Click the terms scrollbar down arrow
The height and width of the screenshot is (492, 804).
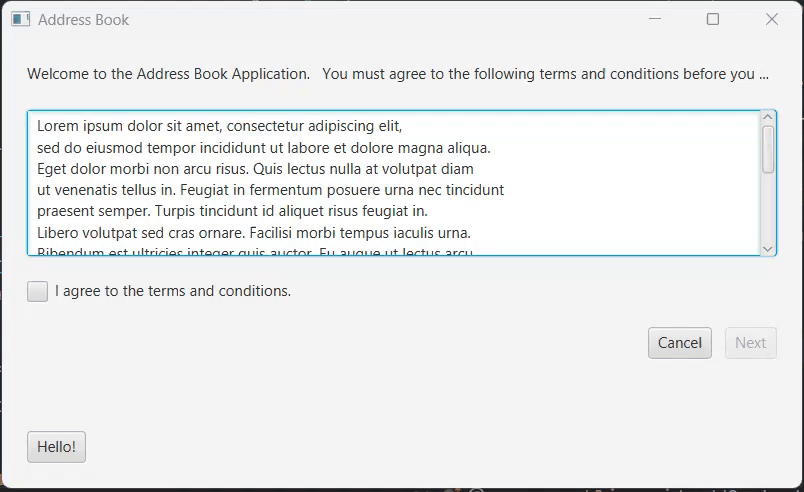768,248
